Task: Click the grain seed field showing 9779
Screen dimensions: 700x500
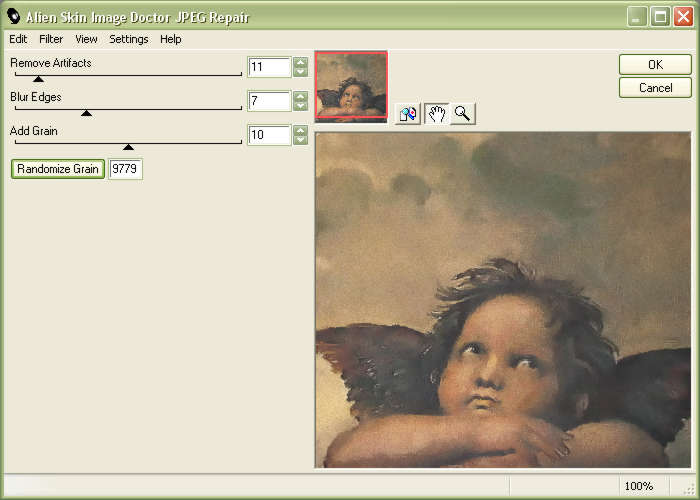Action: (x=125, y=169)
